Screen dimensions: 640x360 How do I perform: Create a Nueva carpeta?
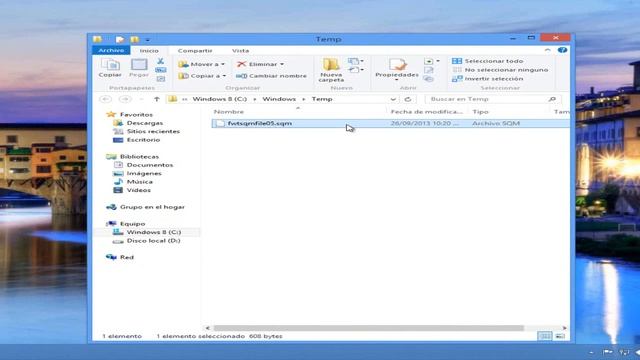click(331, 70)
